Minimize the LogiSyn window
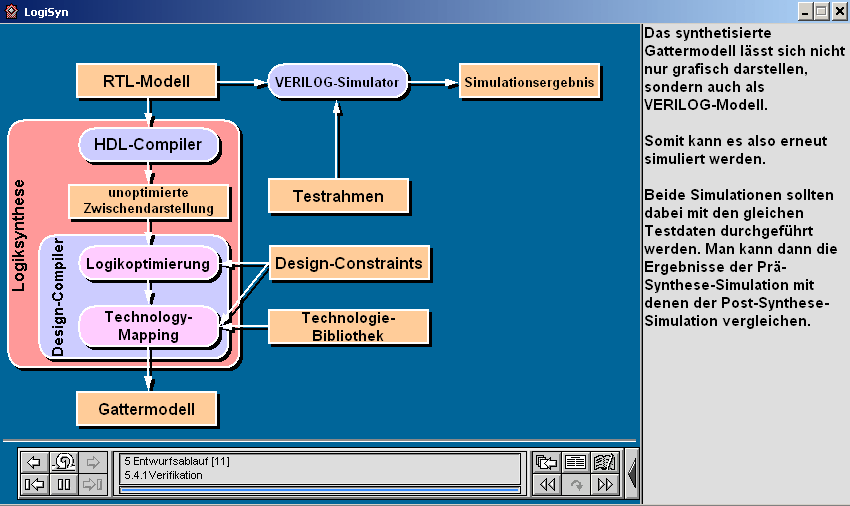 (806, 11)
